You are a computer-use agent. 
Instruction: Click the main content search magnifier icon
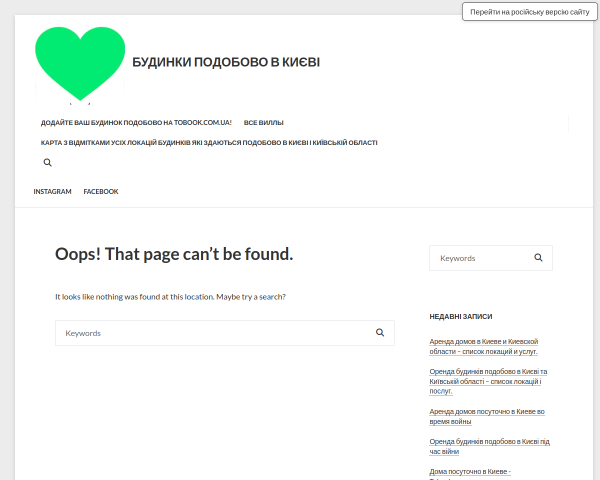click(380, 332)
